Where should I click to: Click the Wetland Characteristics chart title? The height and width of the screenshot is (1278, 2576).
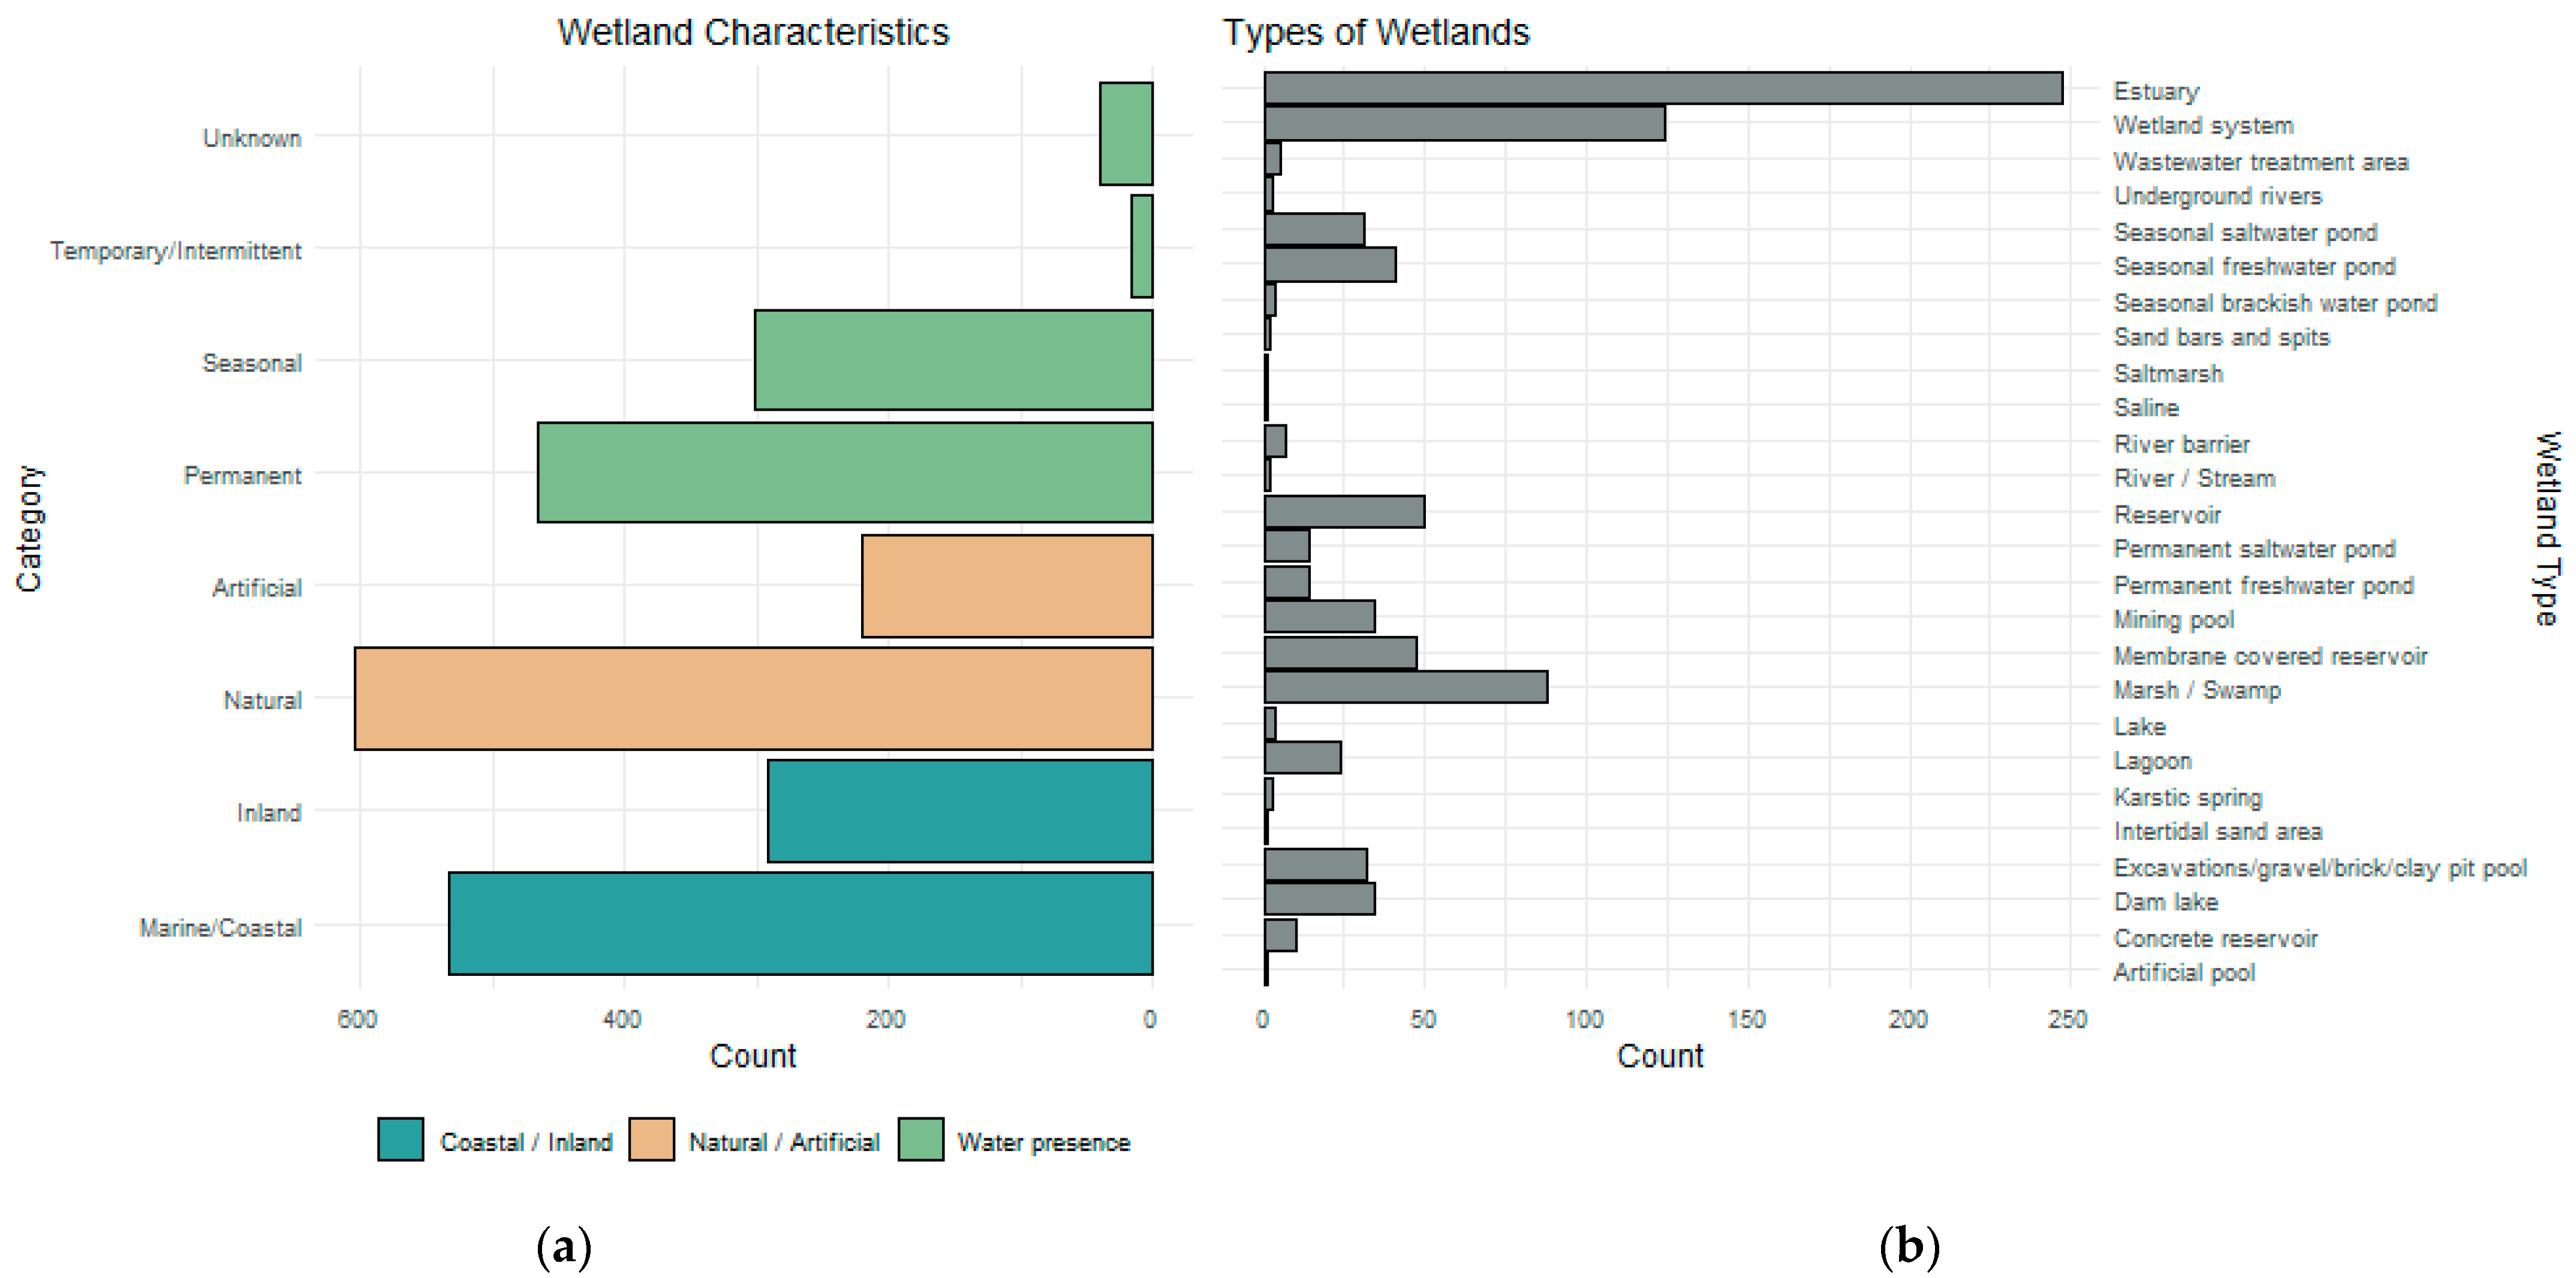pos(752,32)
